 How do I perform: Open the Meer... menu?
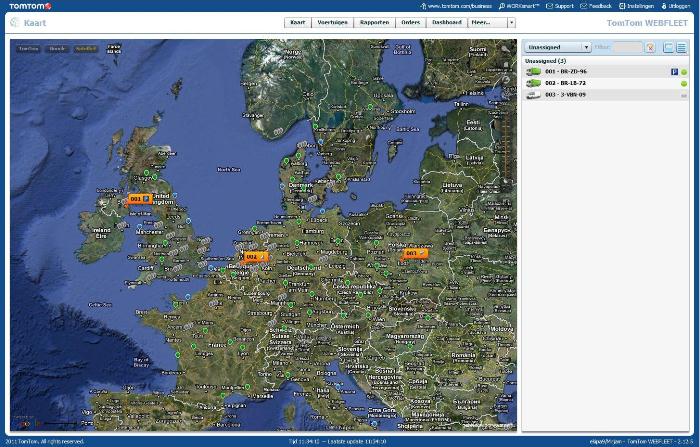[x=488, y=22]
